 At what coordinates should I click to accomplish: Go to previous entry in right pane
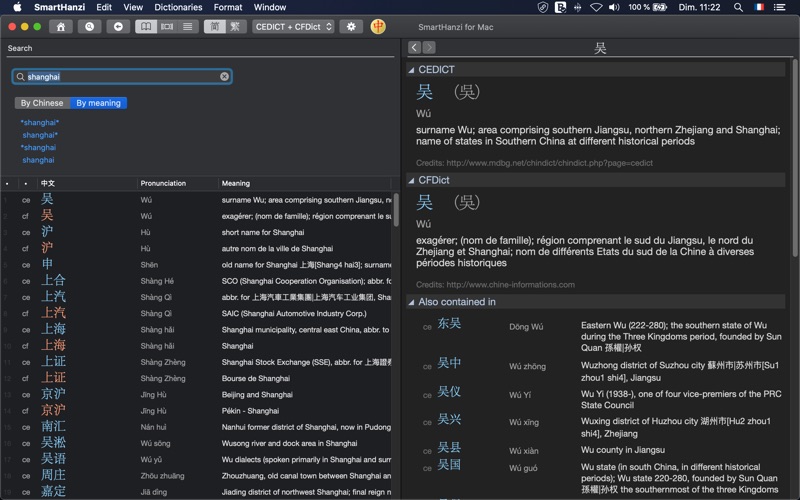414,47
